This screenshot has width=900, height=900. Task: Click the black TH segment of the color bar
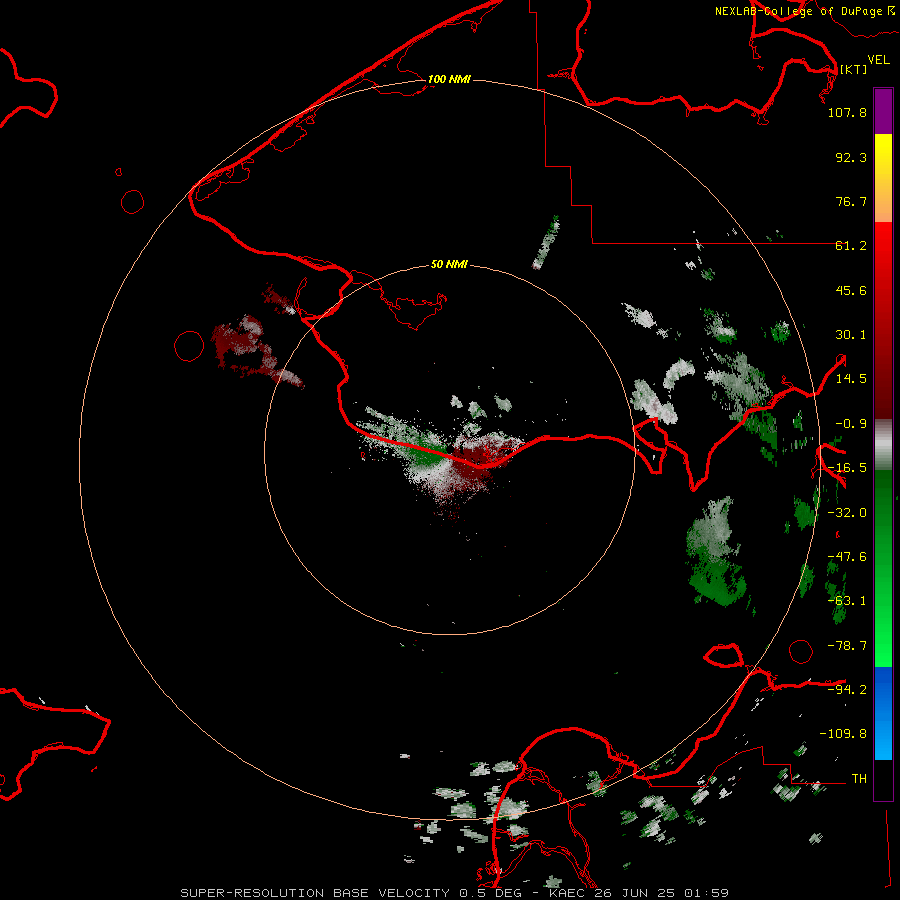tap(883, 780)
